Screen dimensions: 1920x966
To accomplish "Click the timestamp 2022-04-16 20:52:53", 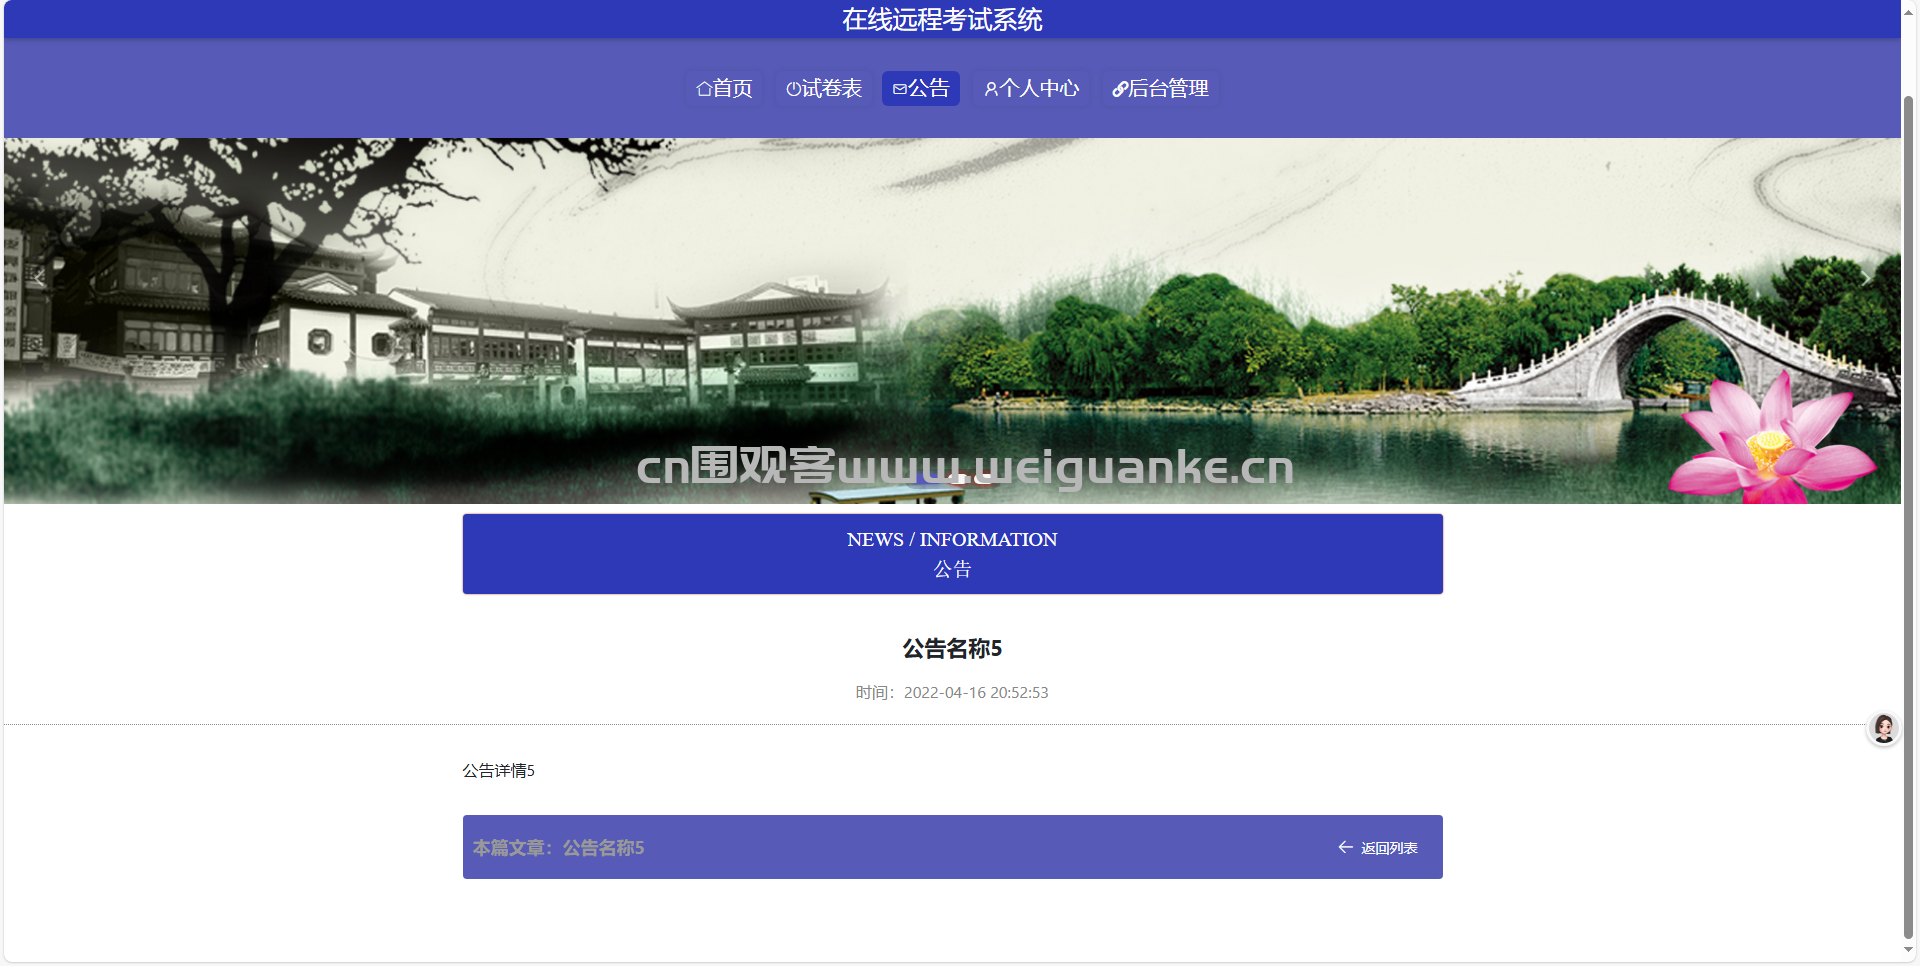I will click(x=976, y=693).
